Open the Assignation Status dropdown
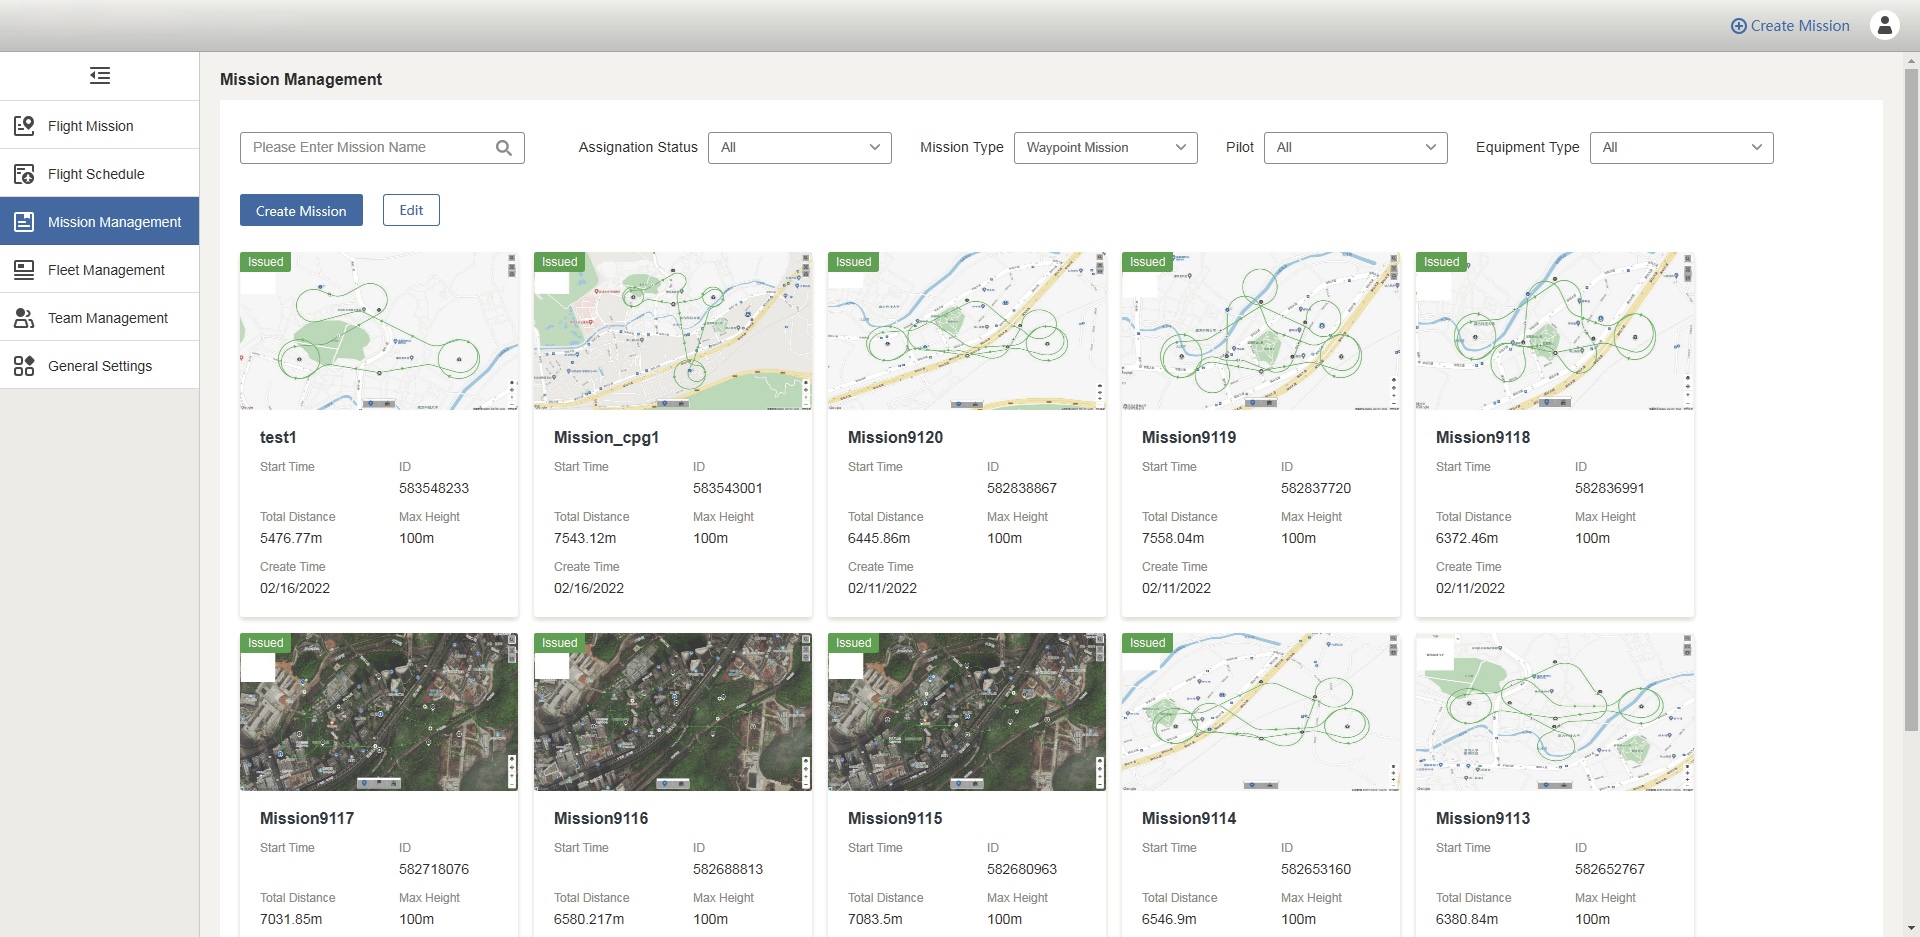 click(800, 147)
